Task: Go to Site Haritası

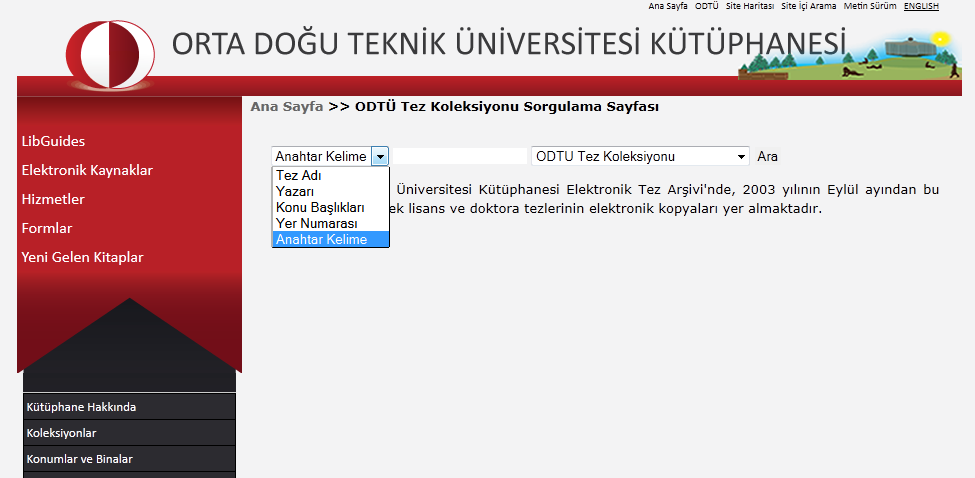Action: pos(750,6)
